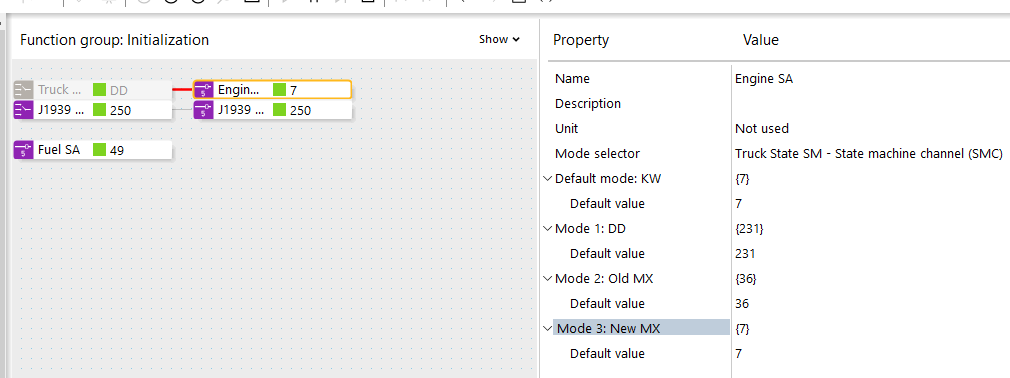
Task: Select the Mode 1: DD row label
Action: point(591,229)
